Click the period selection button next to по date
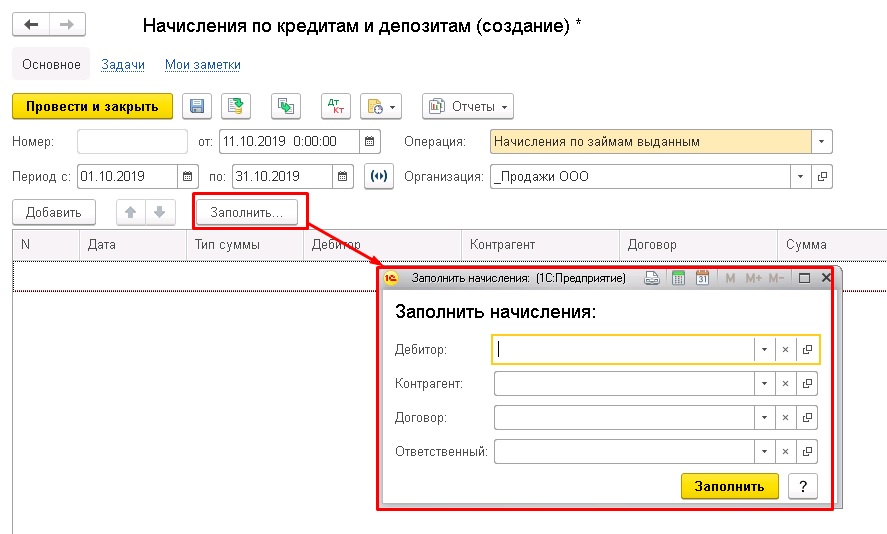Image resolution: width=887 pixels, height=534 pixels. point(379,176)
